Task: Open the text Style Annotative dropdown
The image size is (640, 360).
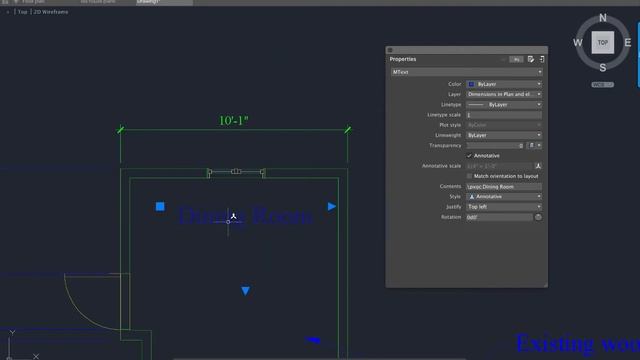Action: pos(504,197)
